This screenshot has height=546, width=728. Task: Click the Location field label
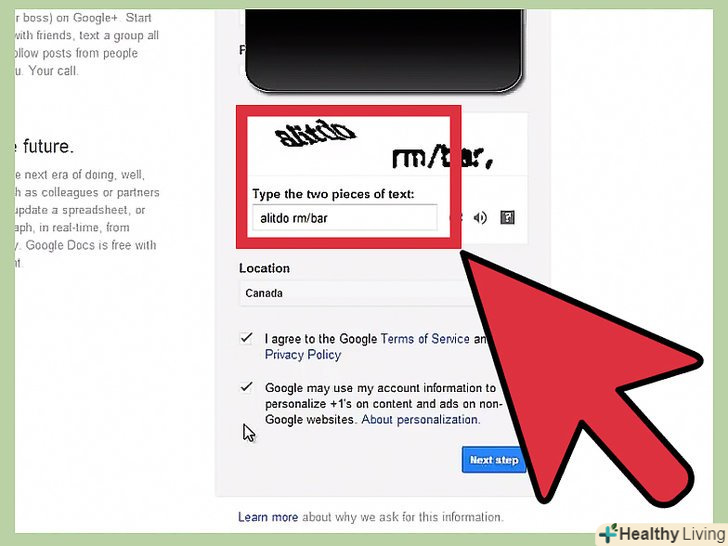[264, 268]
